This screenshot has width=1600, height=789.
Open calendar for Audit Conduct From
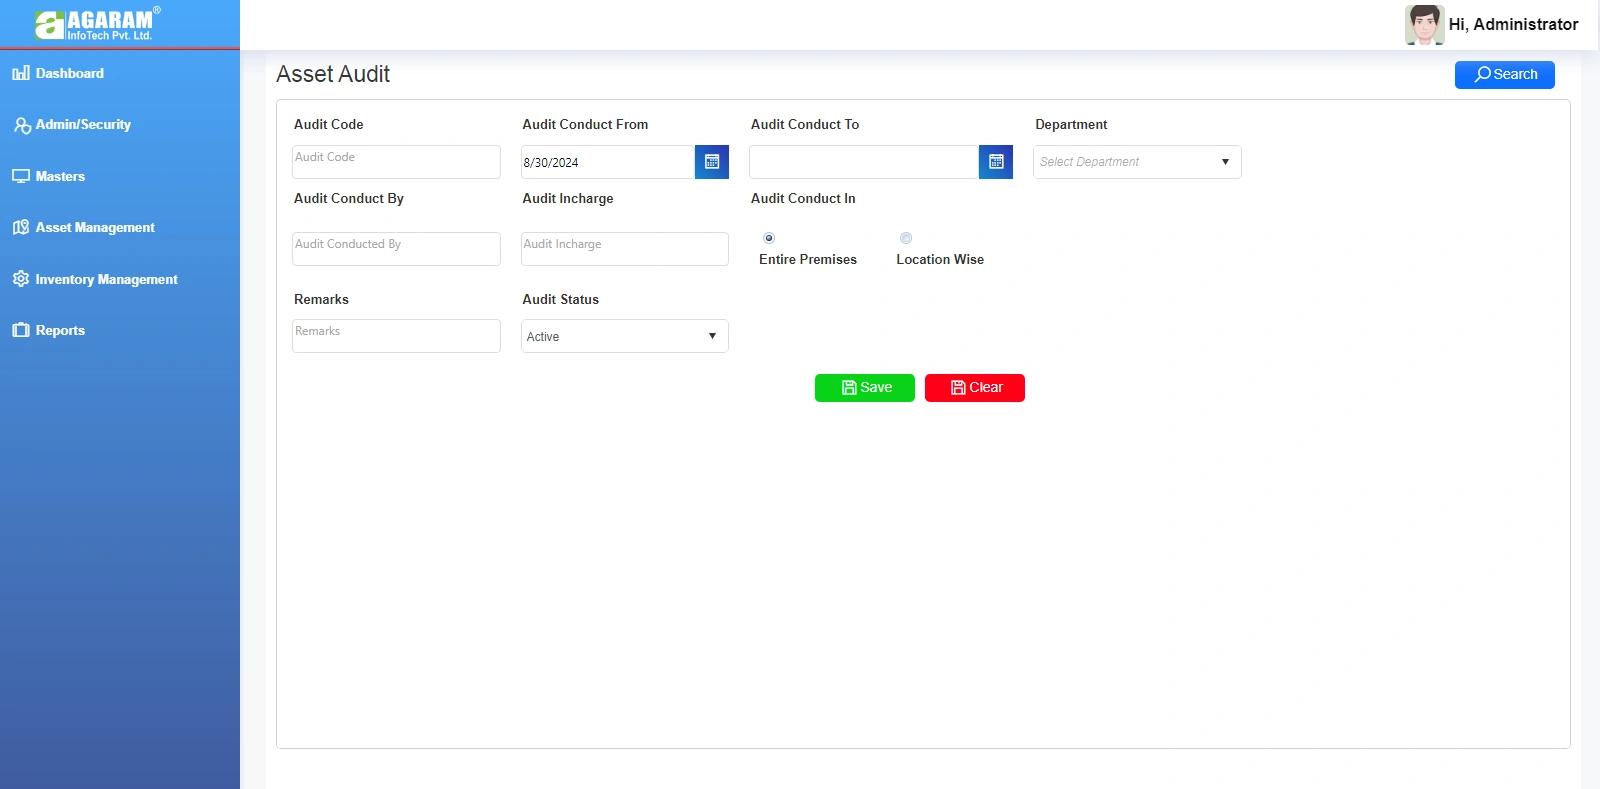tap(712, 162)
